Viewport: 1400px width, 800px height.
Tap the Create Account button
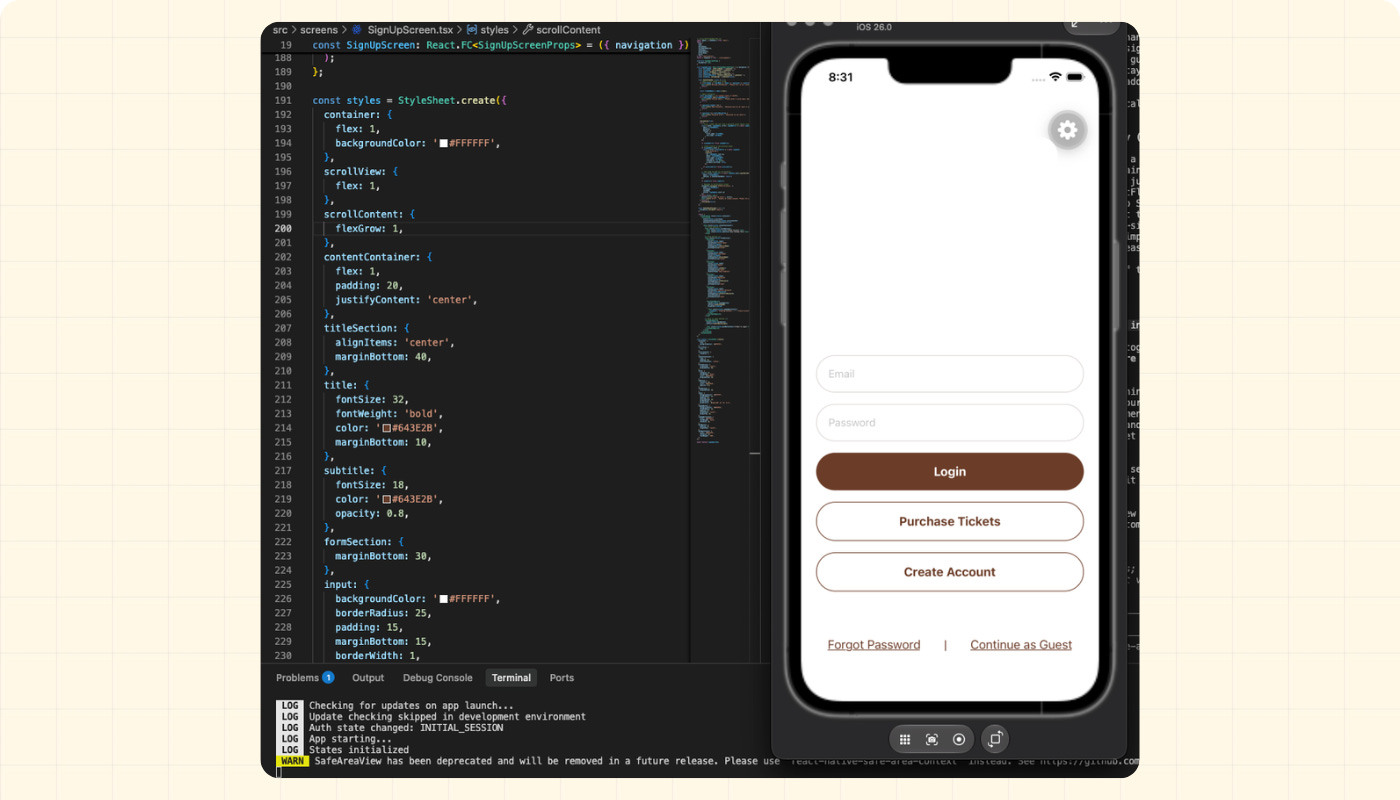point(950,572)
